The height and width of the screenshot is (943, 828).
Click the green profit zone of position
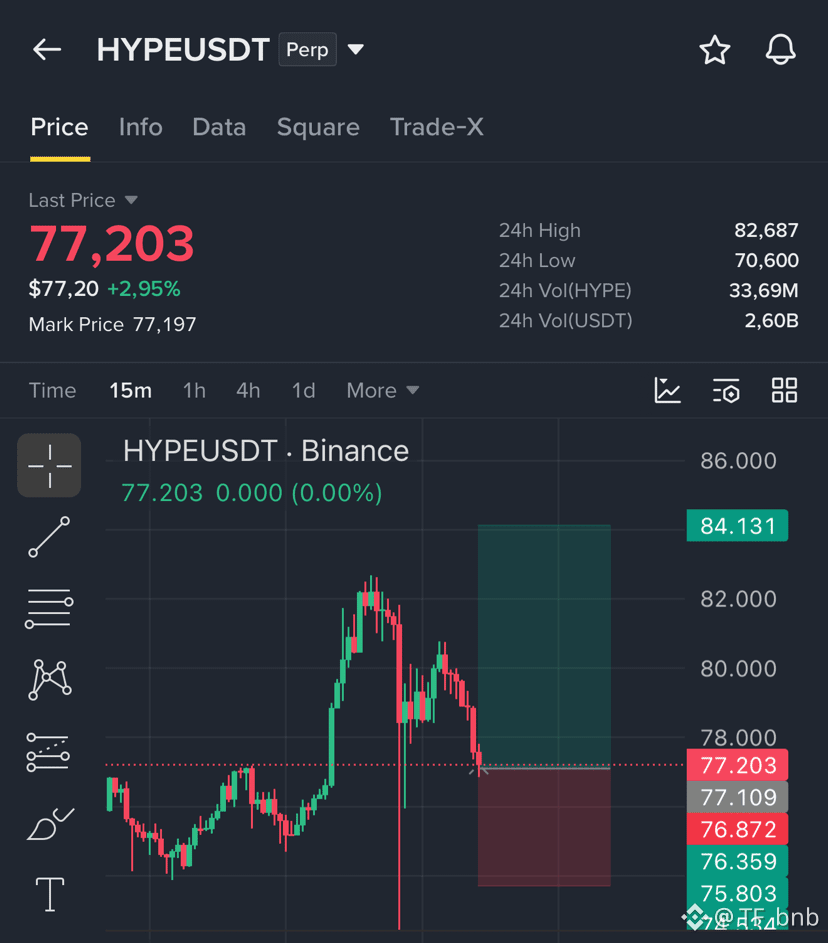coord(544,645)
